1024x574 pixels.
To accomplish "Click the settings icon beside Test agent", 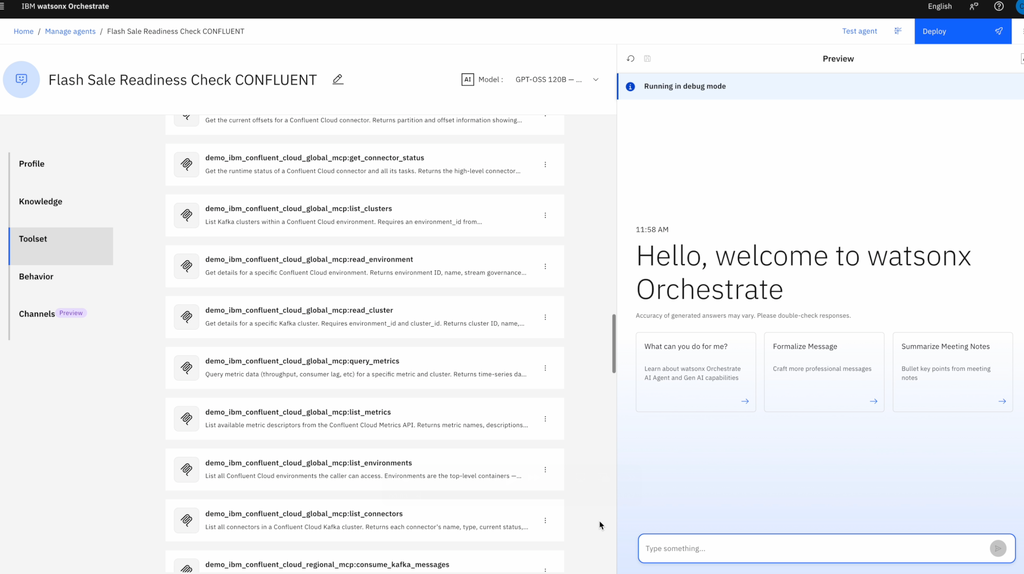I will tap(898, 31).
